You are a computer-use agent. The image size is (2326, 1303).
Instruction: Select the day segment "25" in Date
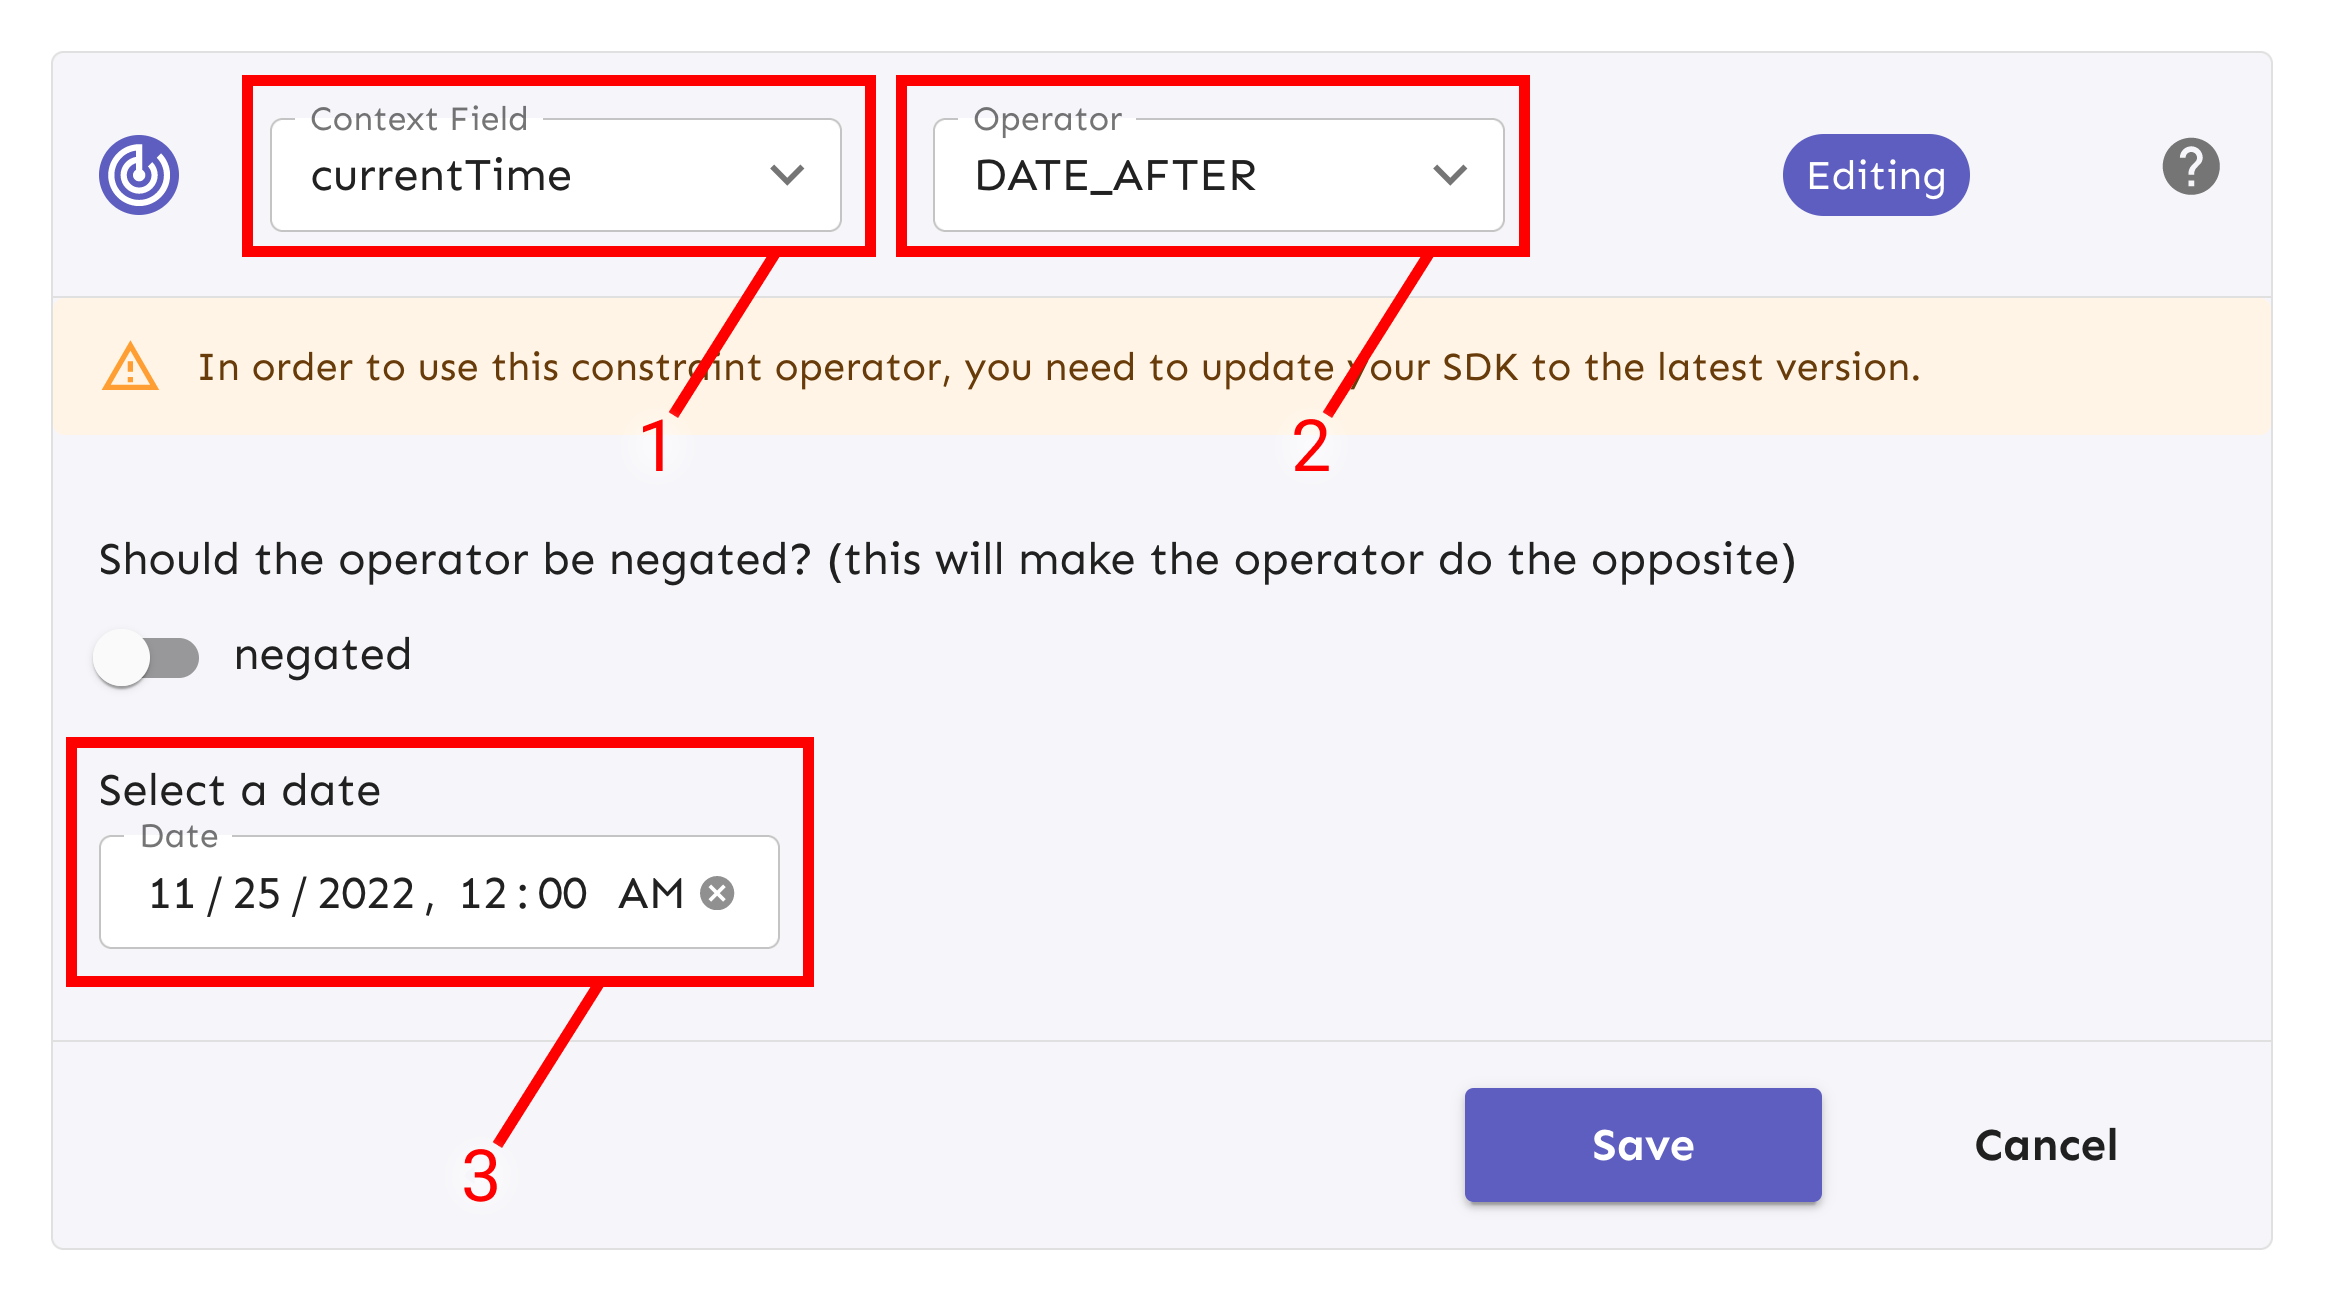click(x=256, y=893)
